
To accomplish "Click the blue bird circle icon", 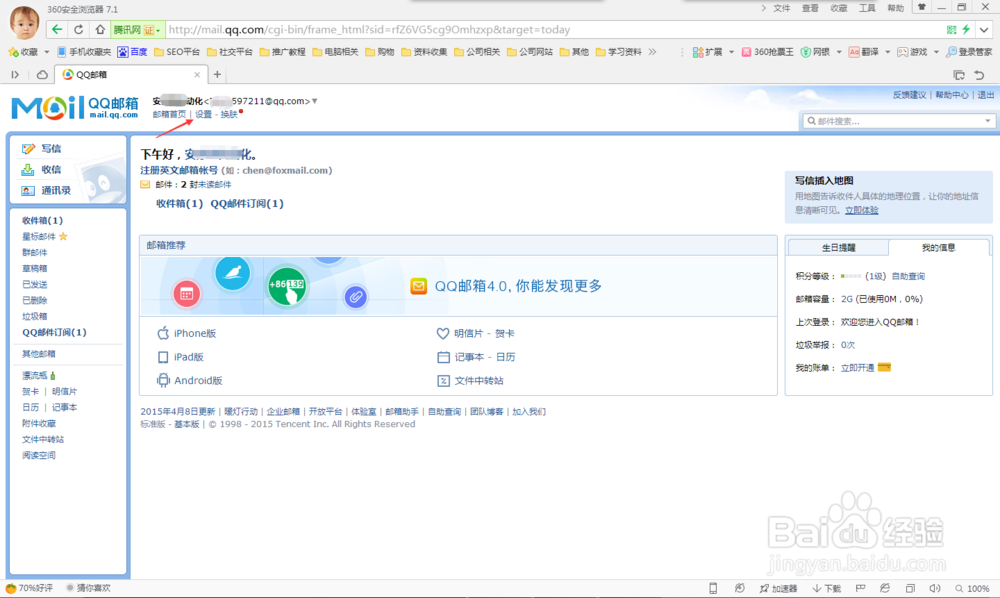I will click(233, 273).
